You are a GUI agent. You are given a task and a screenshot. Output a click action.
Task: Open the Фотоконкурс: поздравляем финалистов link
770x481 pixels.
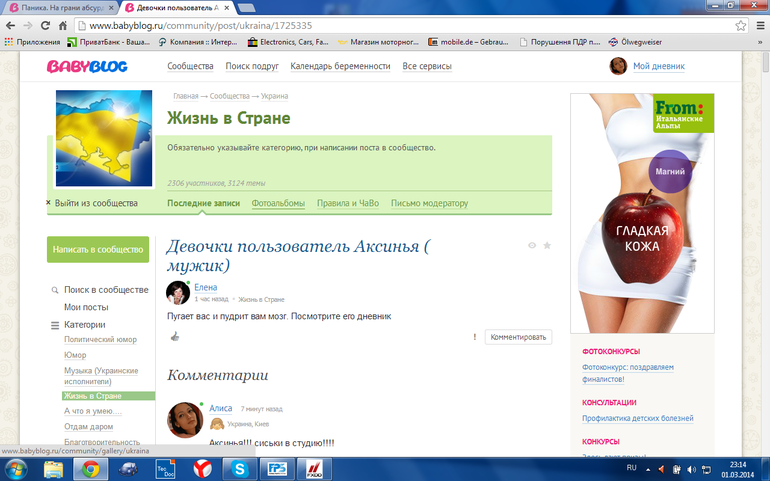click(x=628, y=373)
